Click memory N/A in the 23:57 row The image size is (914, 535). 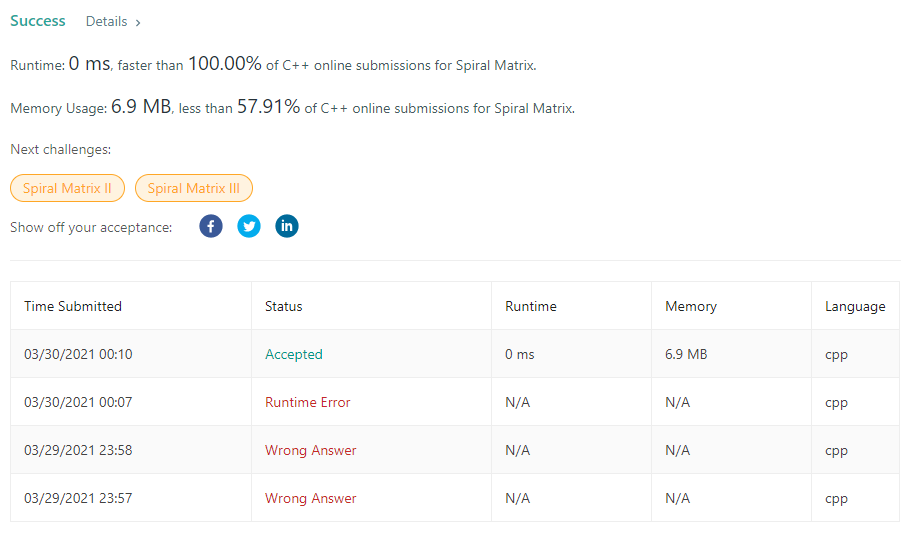point(677,498)
